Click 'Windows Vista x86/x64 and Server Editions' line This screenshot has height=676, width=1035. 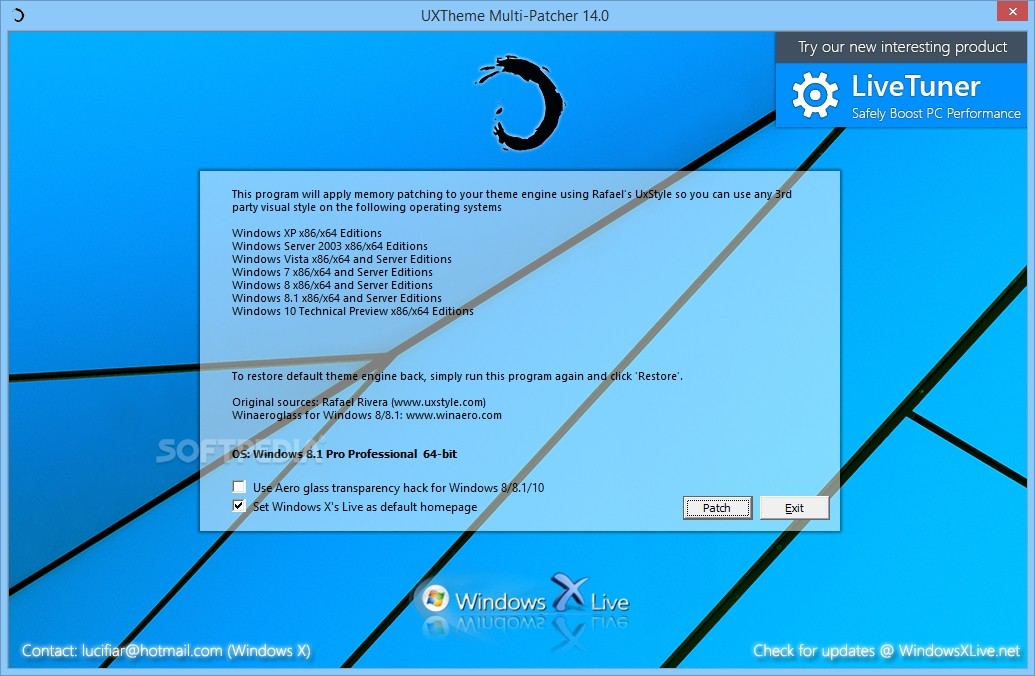coord(342,259)
